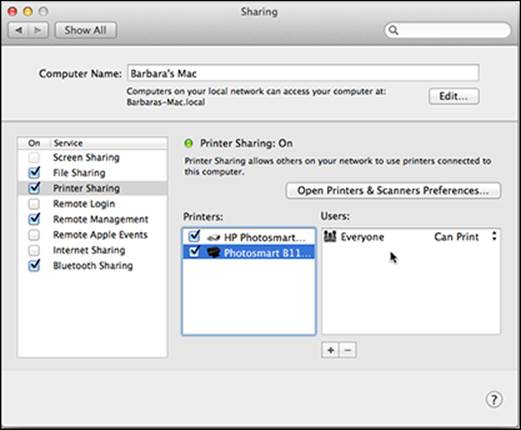The width and height of the screenshot is (521, 430).
Task: Uncheck the Photosmart B11 printer checkbox
Action: click(x=194, y=252)
